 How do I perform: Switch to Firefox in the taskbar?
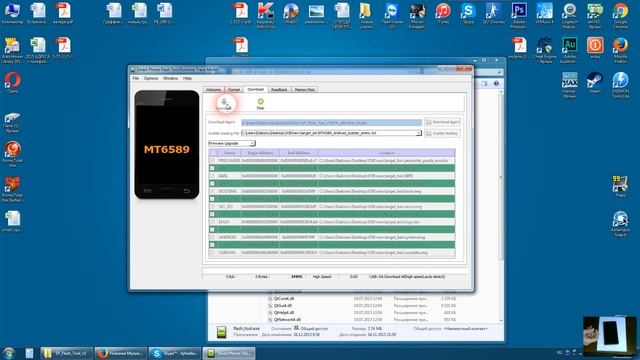[120, 353]
